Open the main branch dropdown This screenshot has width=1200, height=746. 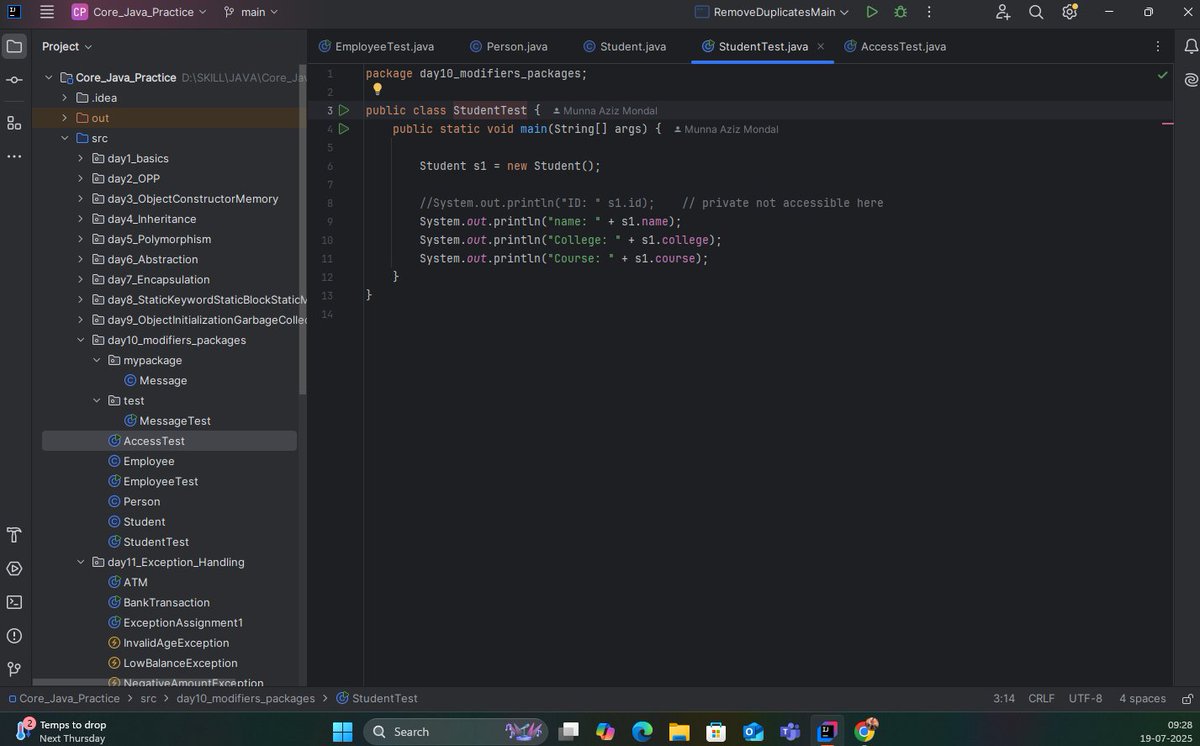(x=252, y=12)
